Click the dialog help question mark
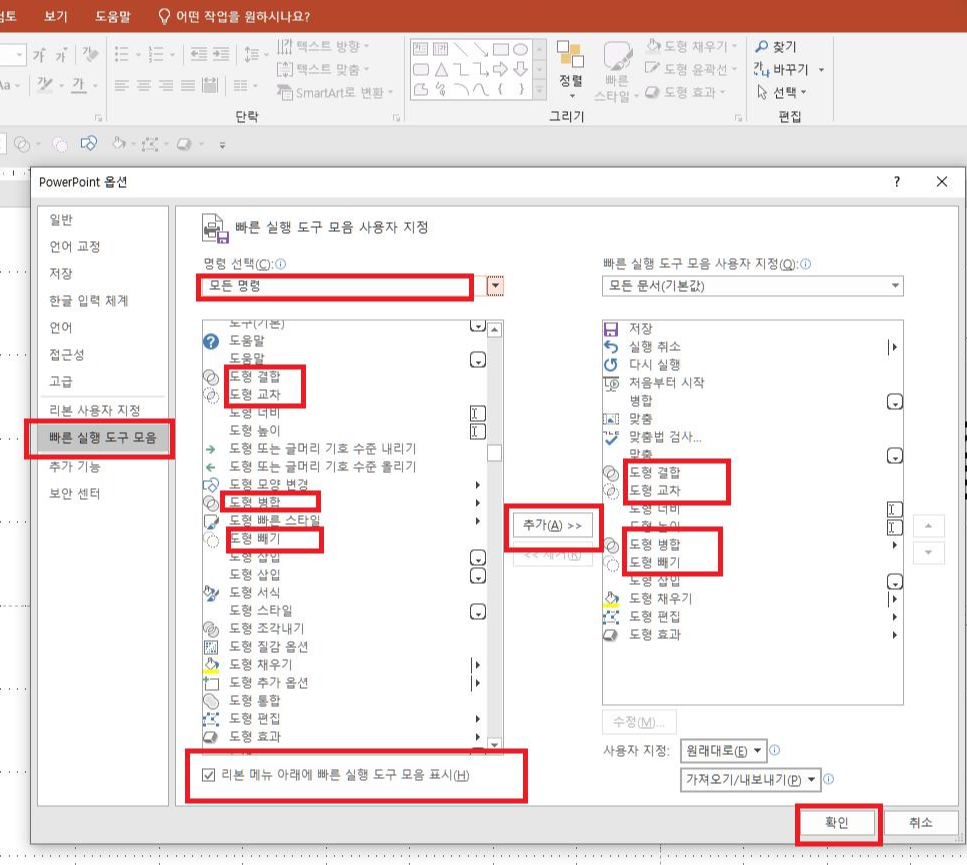 pos(897,181)
